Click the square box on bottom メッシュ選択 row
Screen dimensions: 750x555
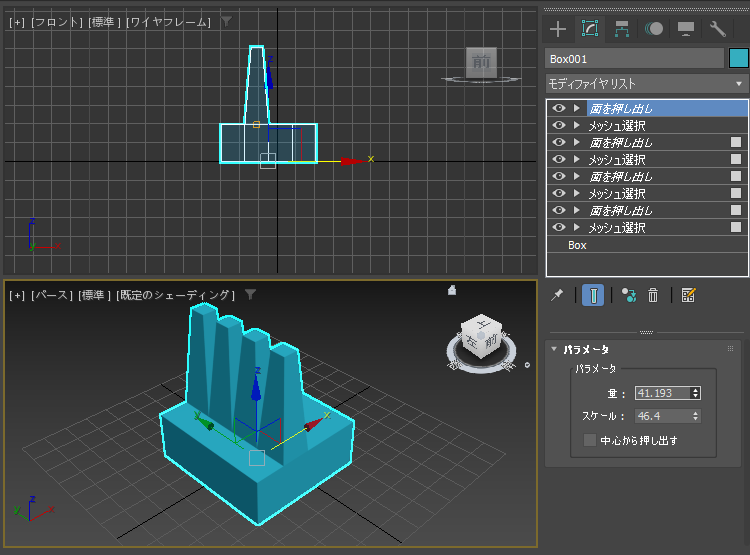[736, 227]
